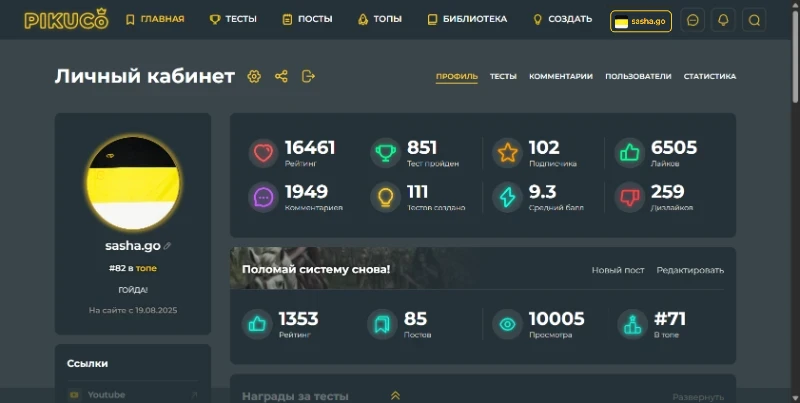The height and width of the screenshot is (403, 800).
Task: Click the pencil edit icon next to sasha.go
Action: (x=167, y=246)
